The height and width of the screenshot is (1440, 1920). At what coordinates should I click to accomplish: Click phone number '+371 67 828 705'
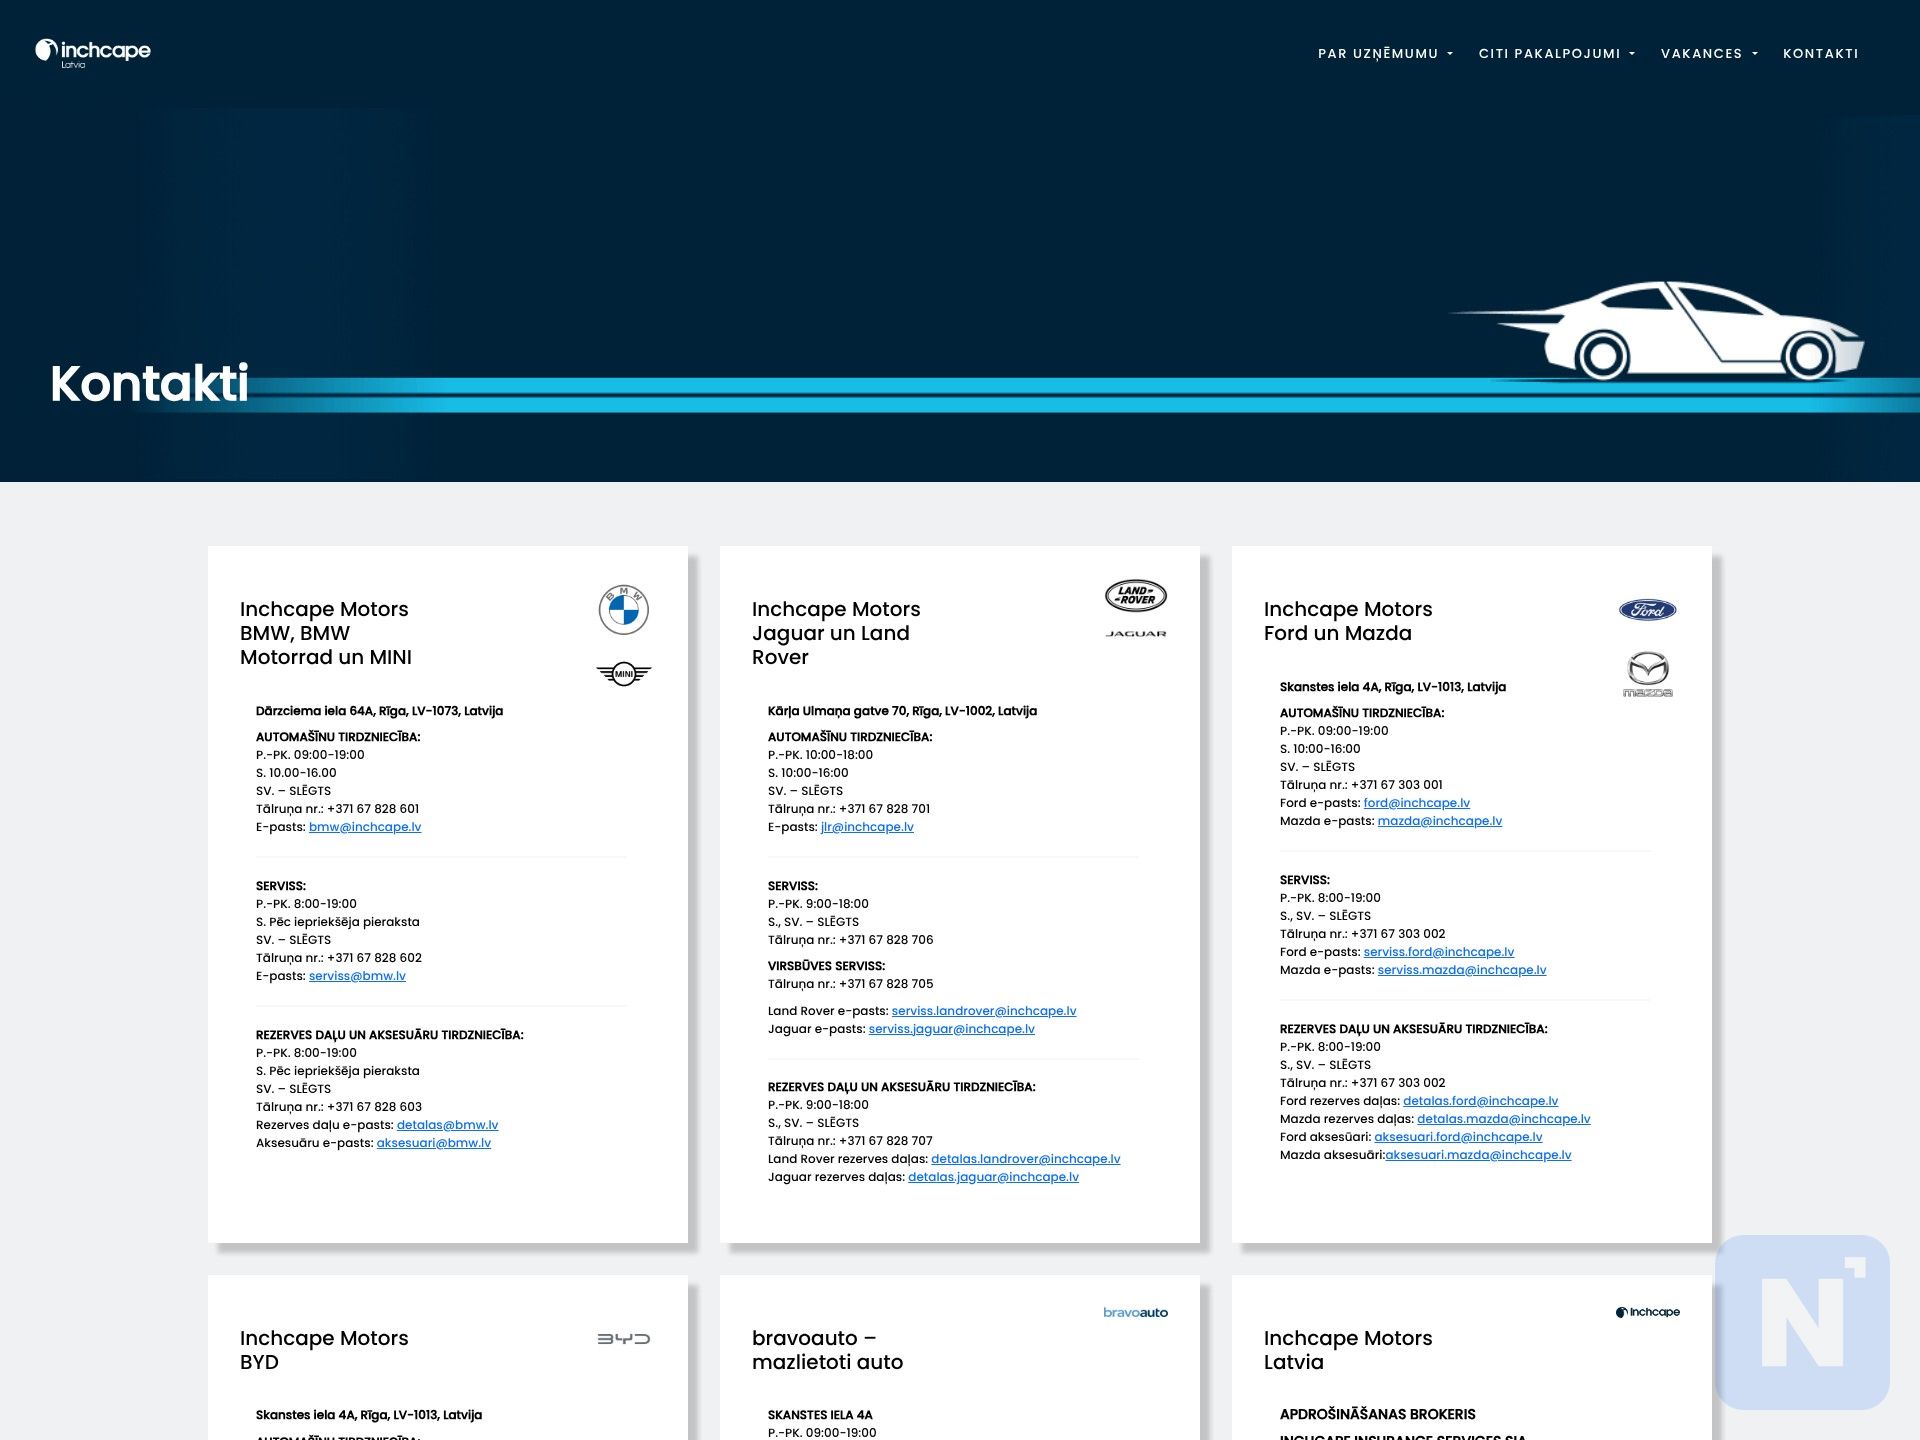[886, 984]
